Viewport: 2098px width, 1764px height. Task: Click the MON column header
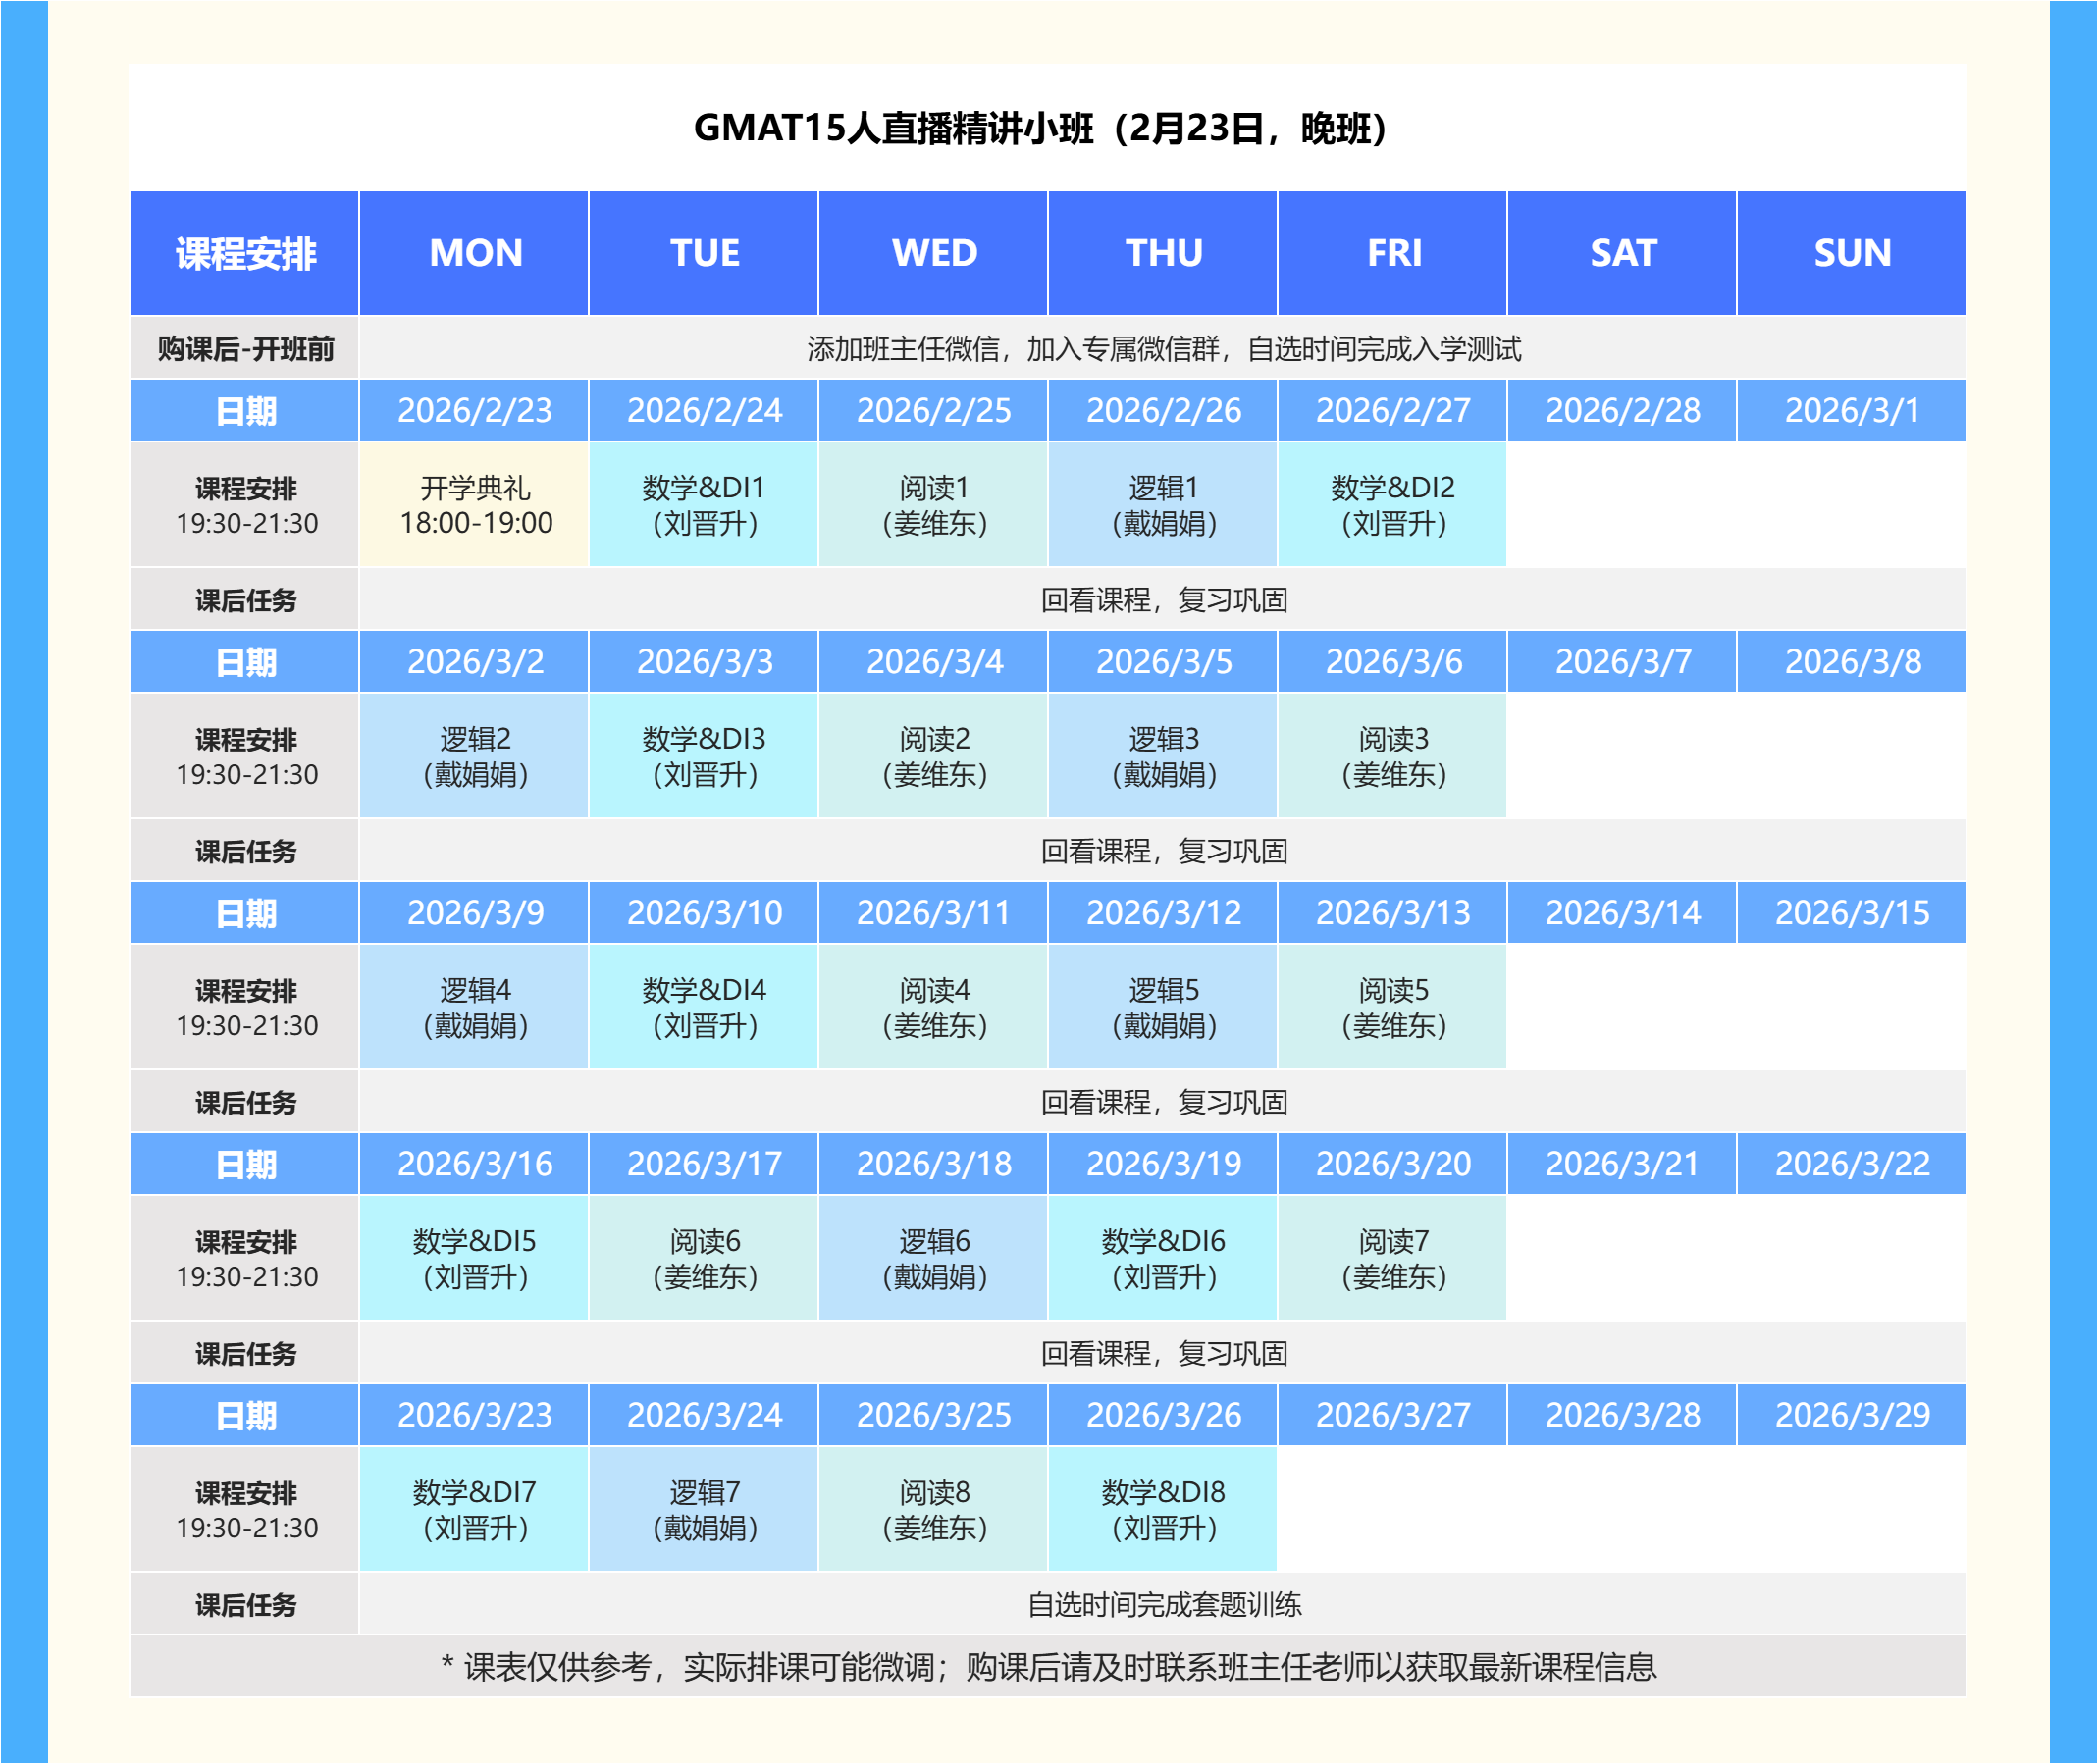474,253
